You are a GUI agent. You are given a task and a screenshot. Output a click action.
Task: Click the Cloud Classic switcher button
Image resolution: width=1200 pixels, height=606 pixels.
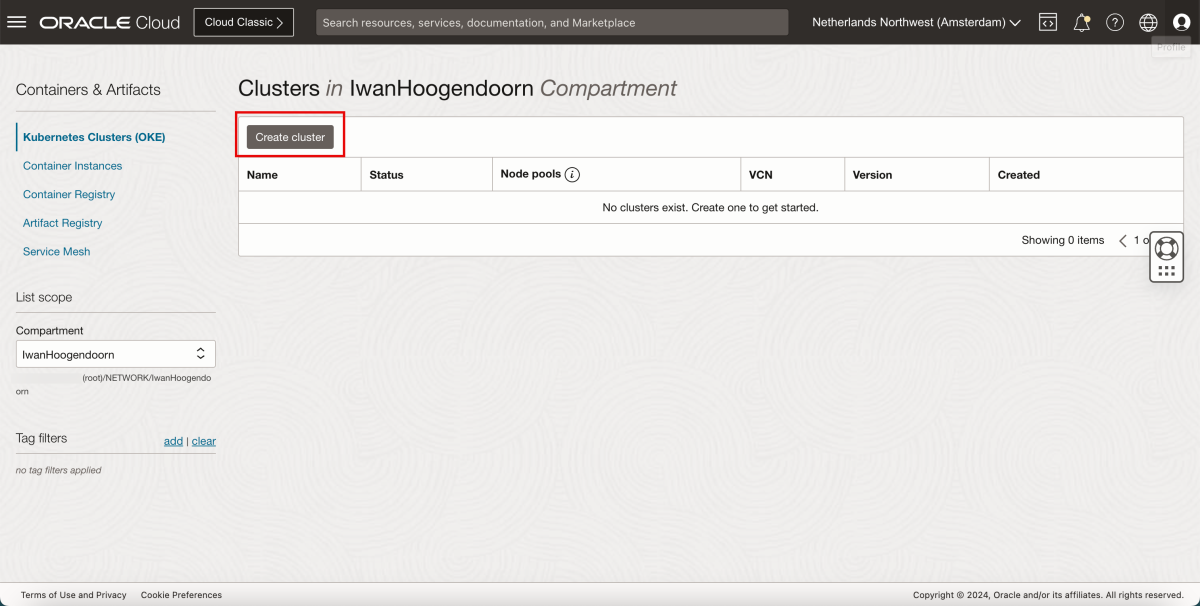(x=244, y=22)
